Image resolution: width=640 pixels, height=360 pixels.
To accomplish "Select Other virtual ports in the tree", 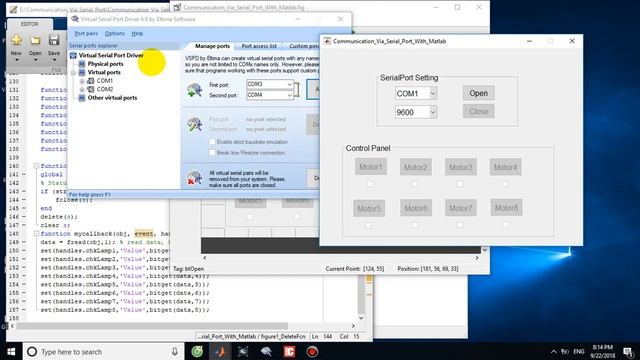I will click(112, 98).
